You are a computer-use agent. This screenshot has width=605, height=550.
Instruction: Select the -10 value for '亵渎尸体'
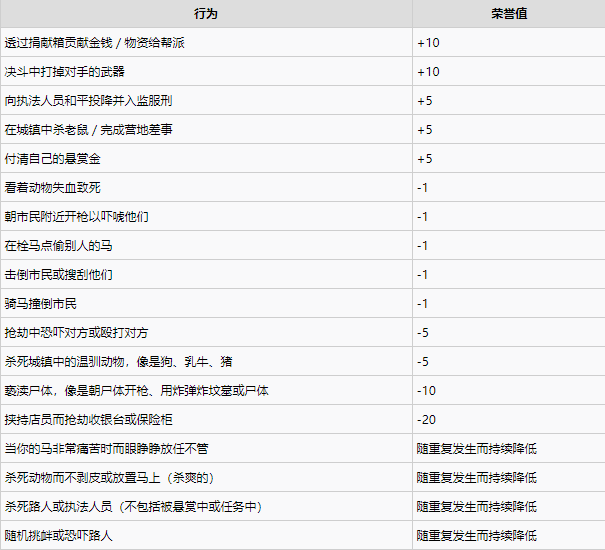click(426, 391)
